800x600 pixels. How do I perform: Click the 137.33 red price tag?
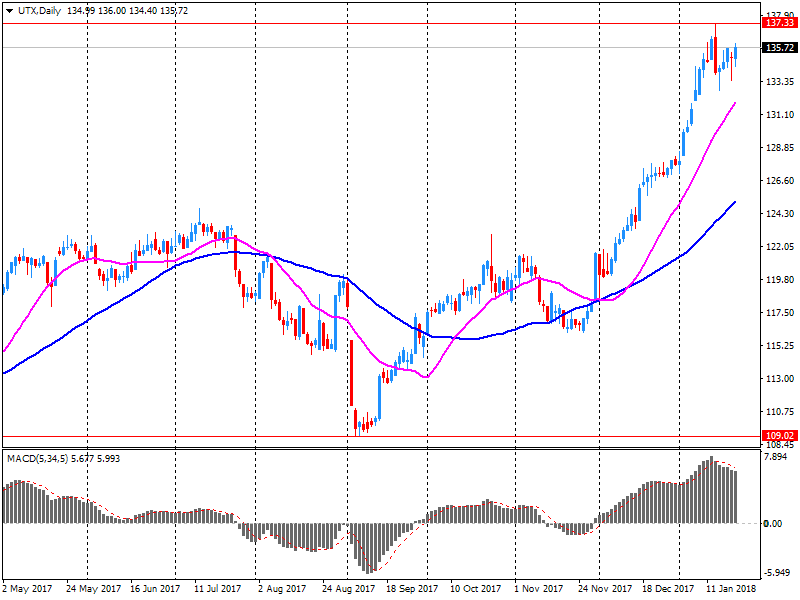778,22
